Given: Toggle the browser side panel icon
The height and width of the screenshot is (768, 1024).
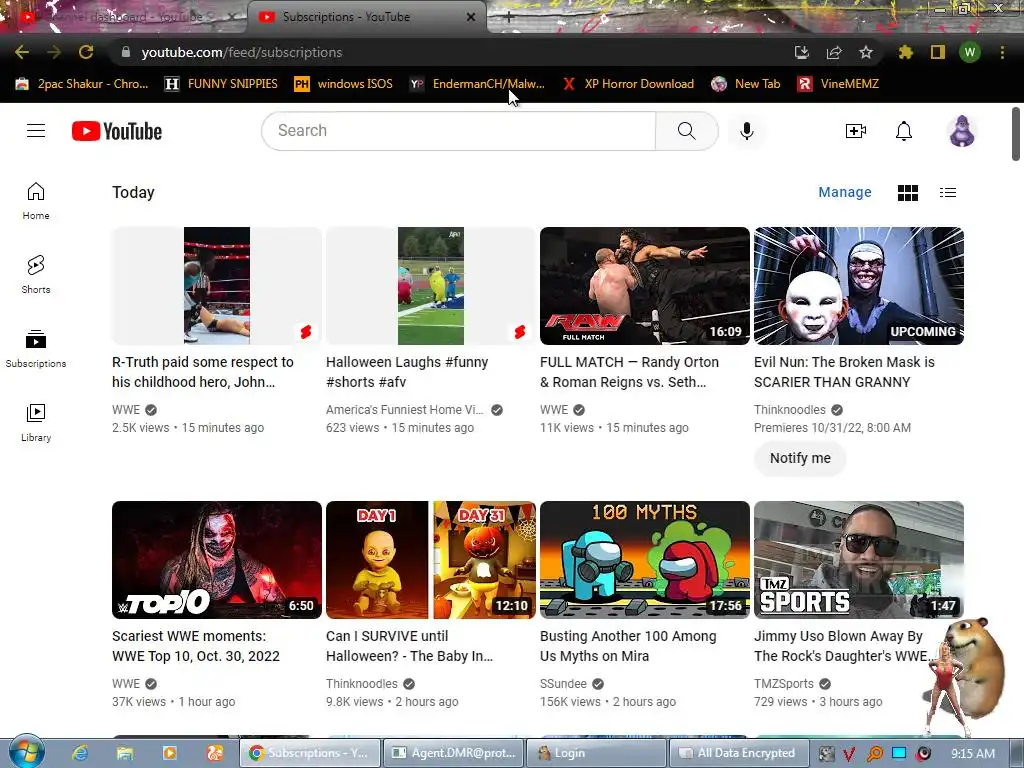Looking at the screenshot, I should coord(938,52).
